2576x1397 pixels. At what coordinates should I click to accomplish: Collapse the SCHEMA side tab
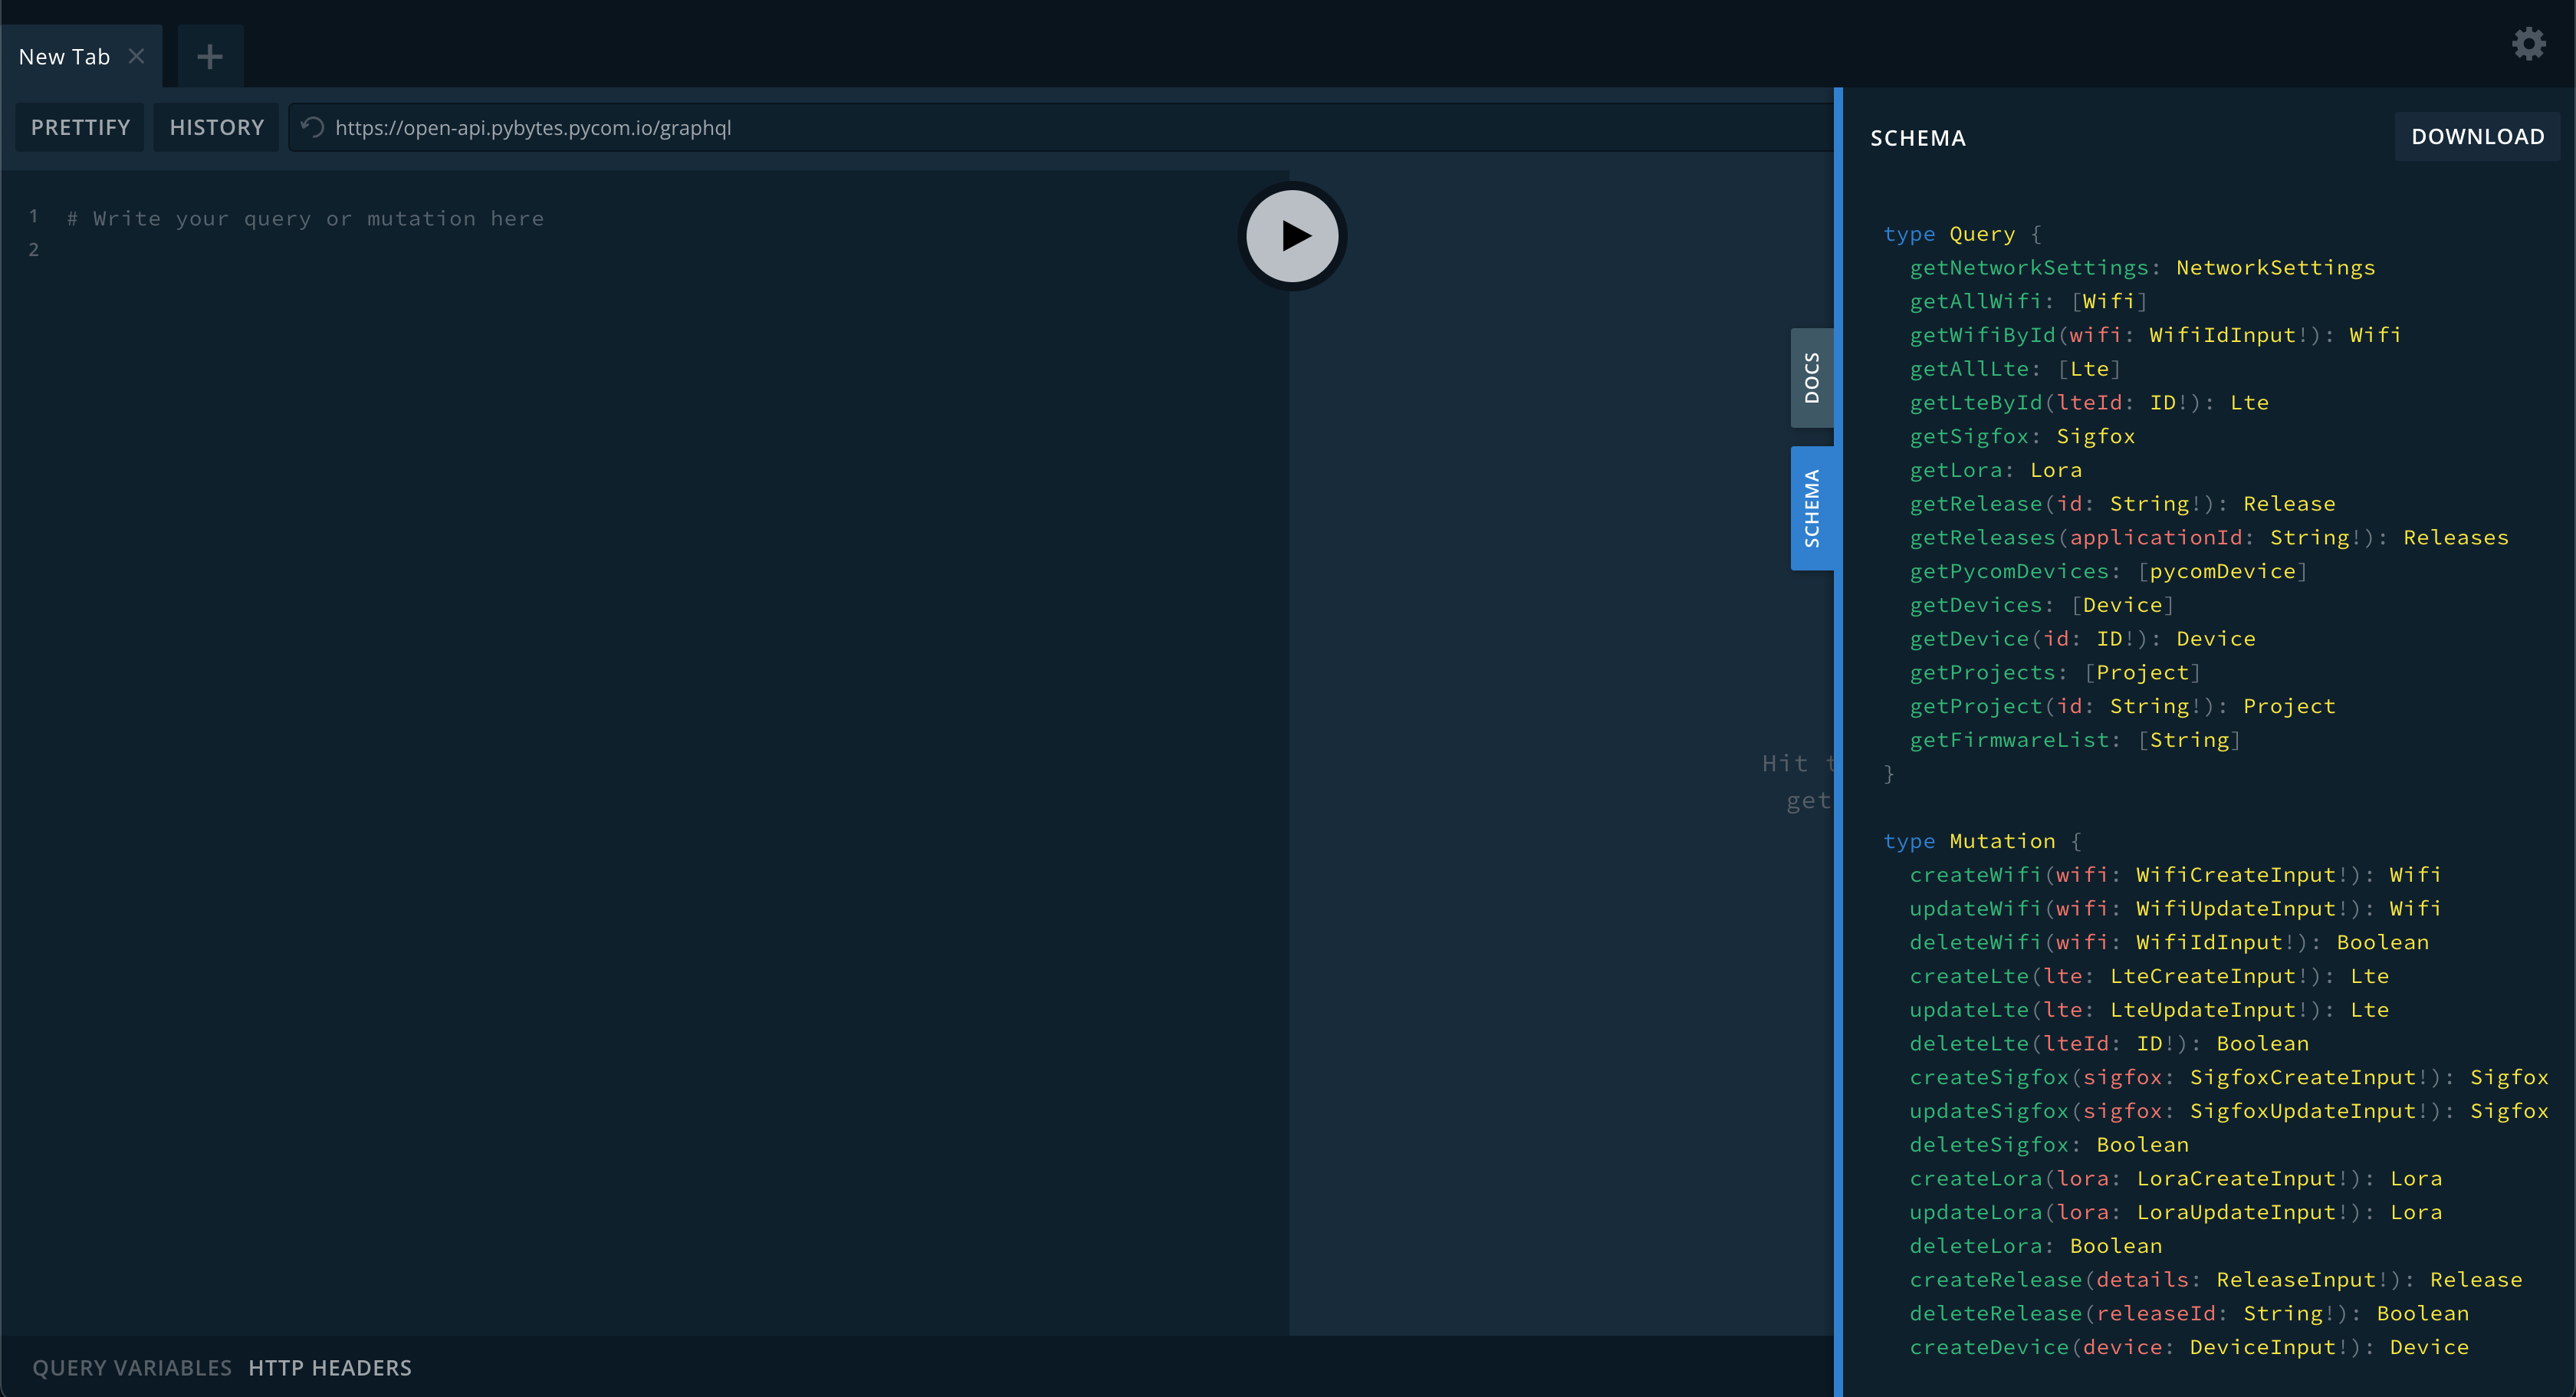[1811, 508]
